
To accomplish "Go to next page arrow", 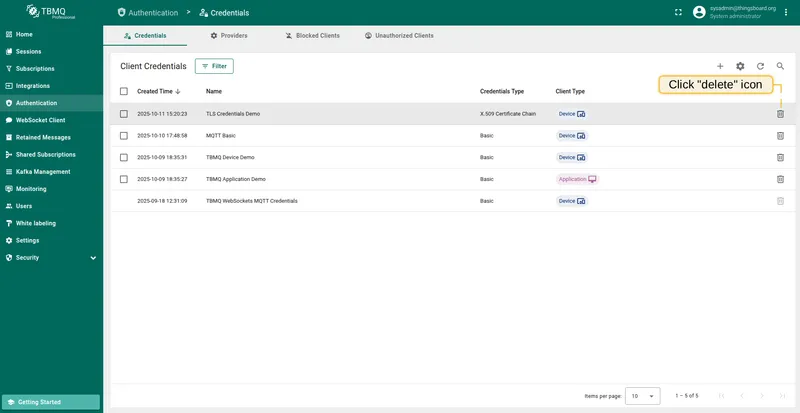I will (x=762, y=396).
